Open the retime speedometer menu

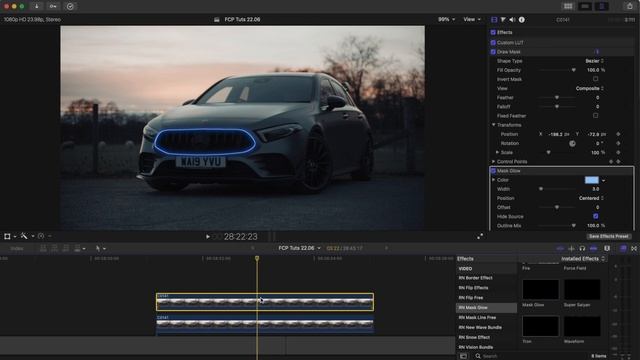[43, 236]
